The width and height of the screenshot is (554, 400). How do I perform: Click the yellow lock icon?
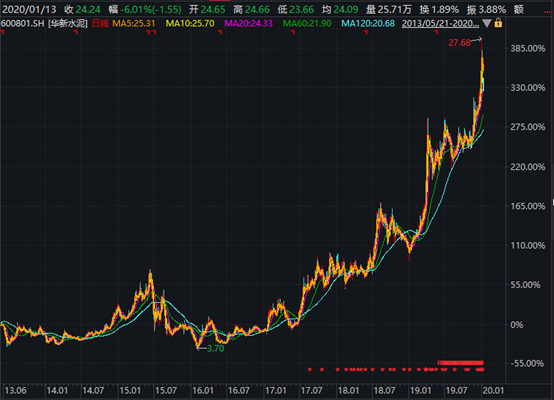click(x=498, y=23)
